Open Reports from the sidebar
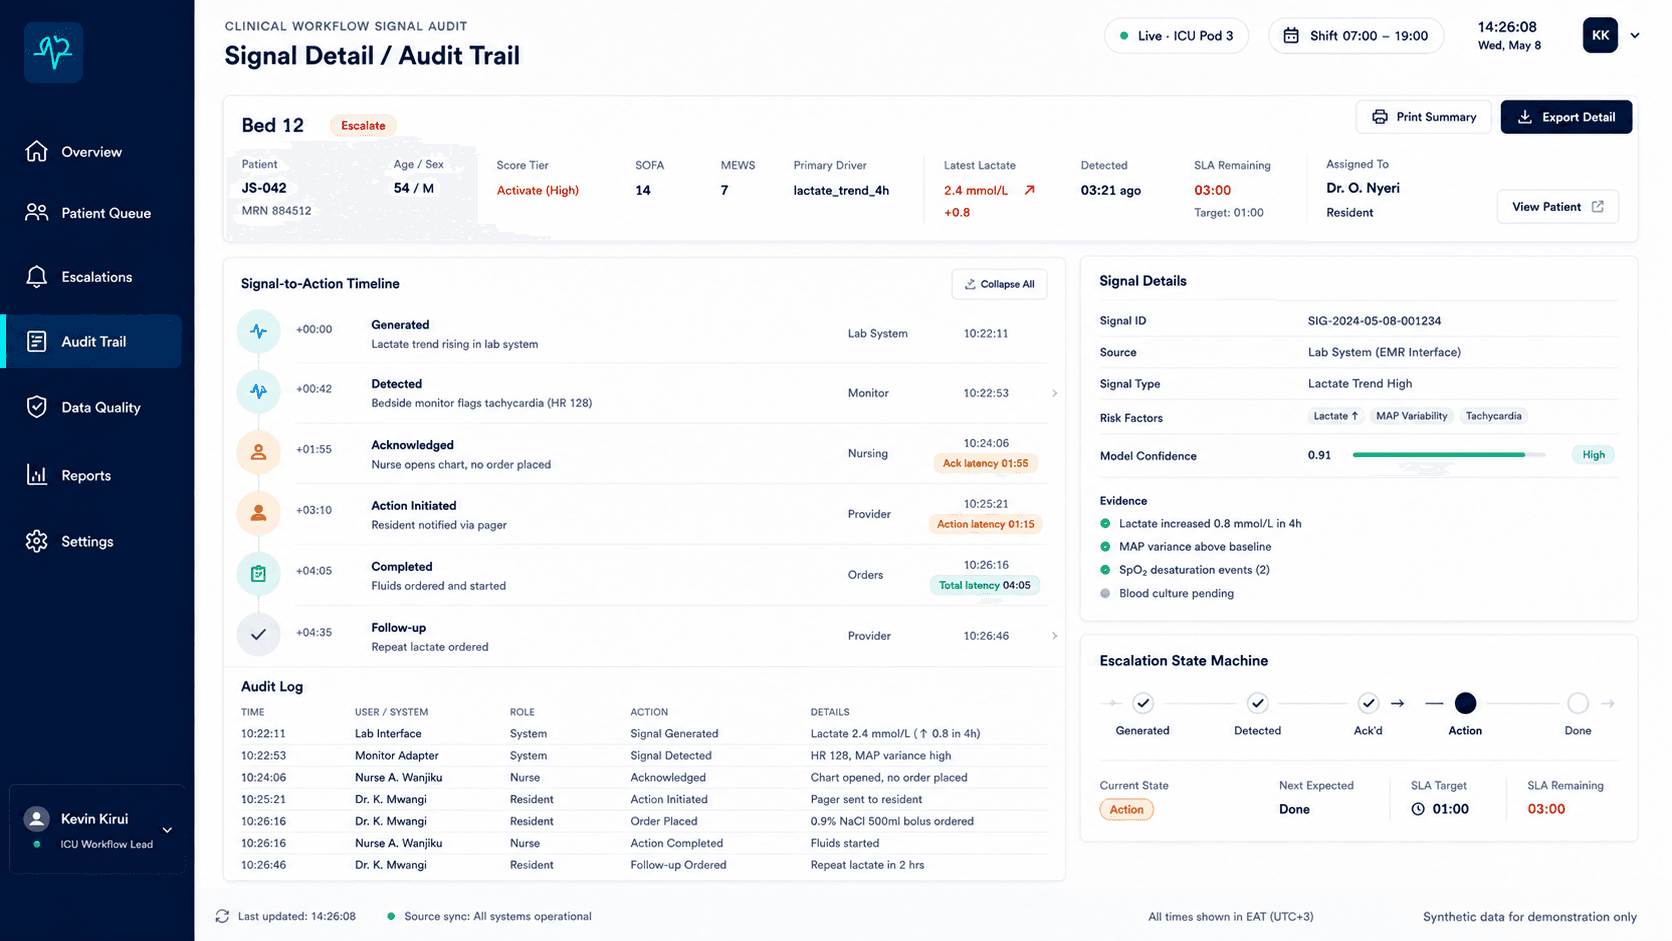Viewport: 1672px width, 941px height. pyautogui.click(x=92, y=476)
